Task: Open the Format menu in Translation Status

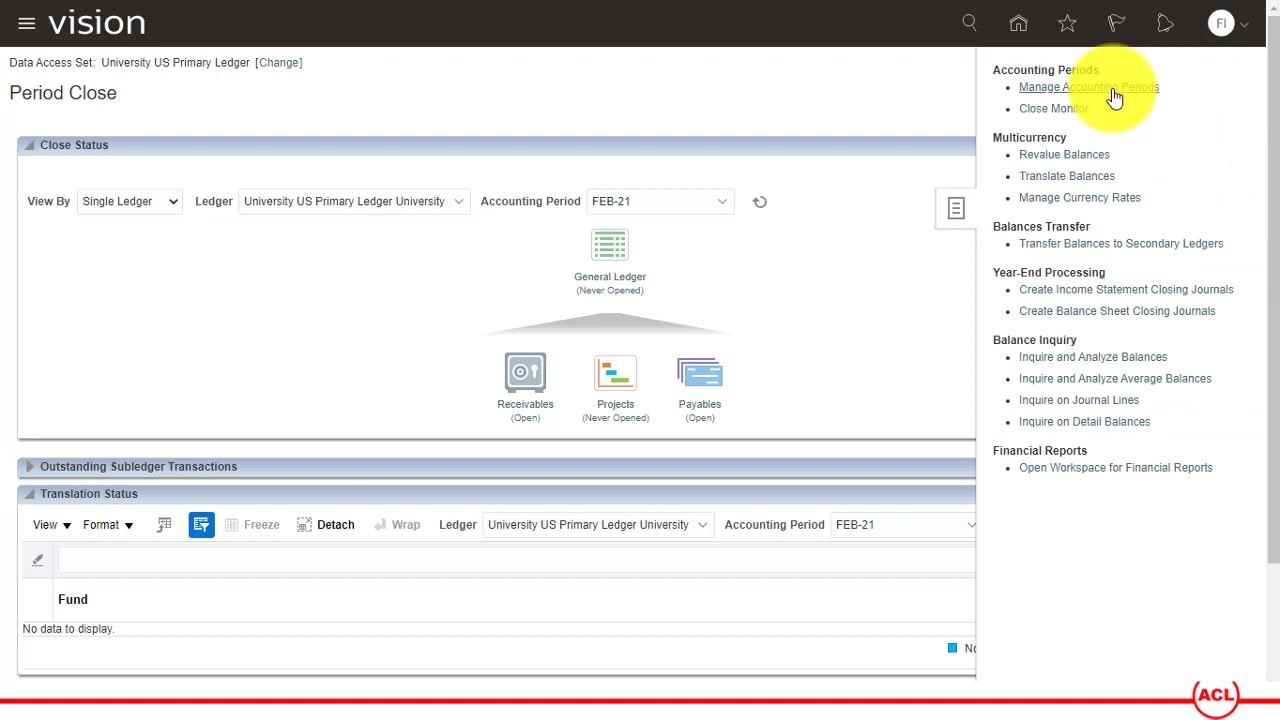Action: point(108,525)
